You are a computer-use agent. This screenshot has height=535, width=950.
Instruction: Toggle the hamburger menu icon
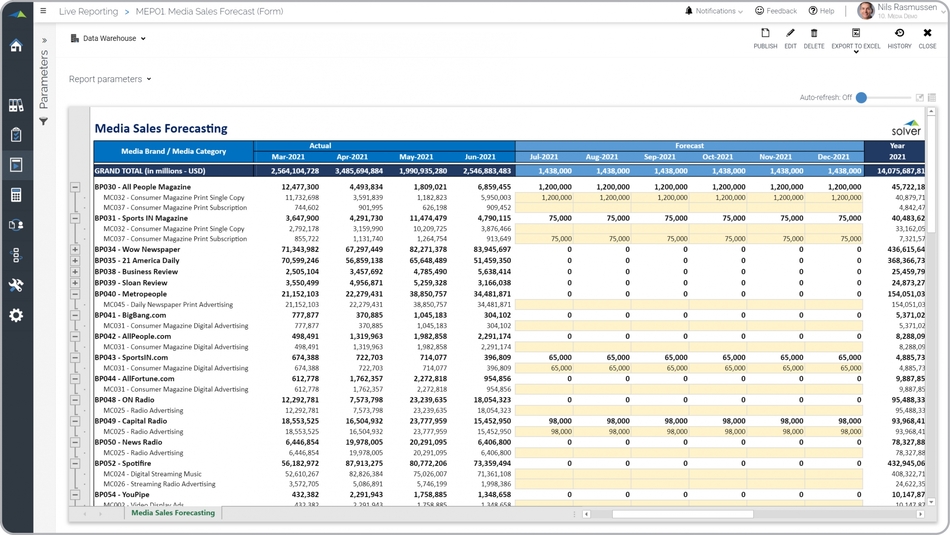pyautogui.click(x=43, y=11)
